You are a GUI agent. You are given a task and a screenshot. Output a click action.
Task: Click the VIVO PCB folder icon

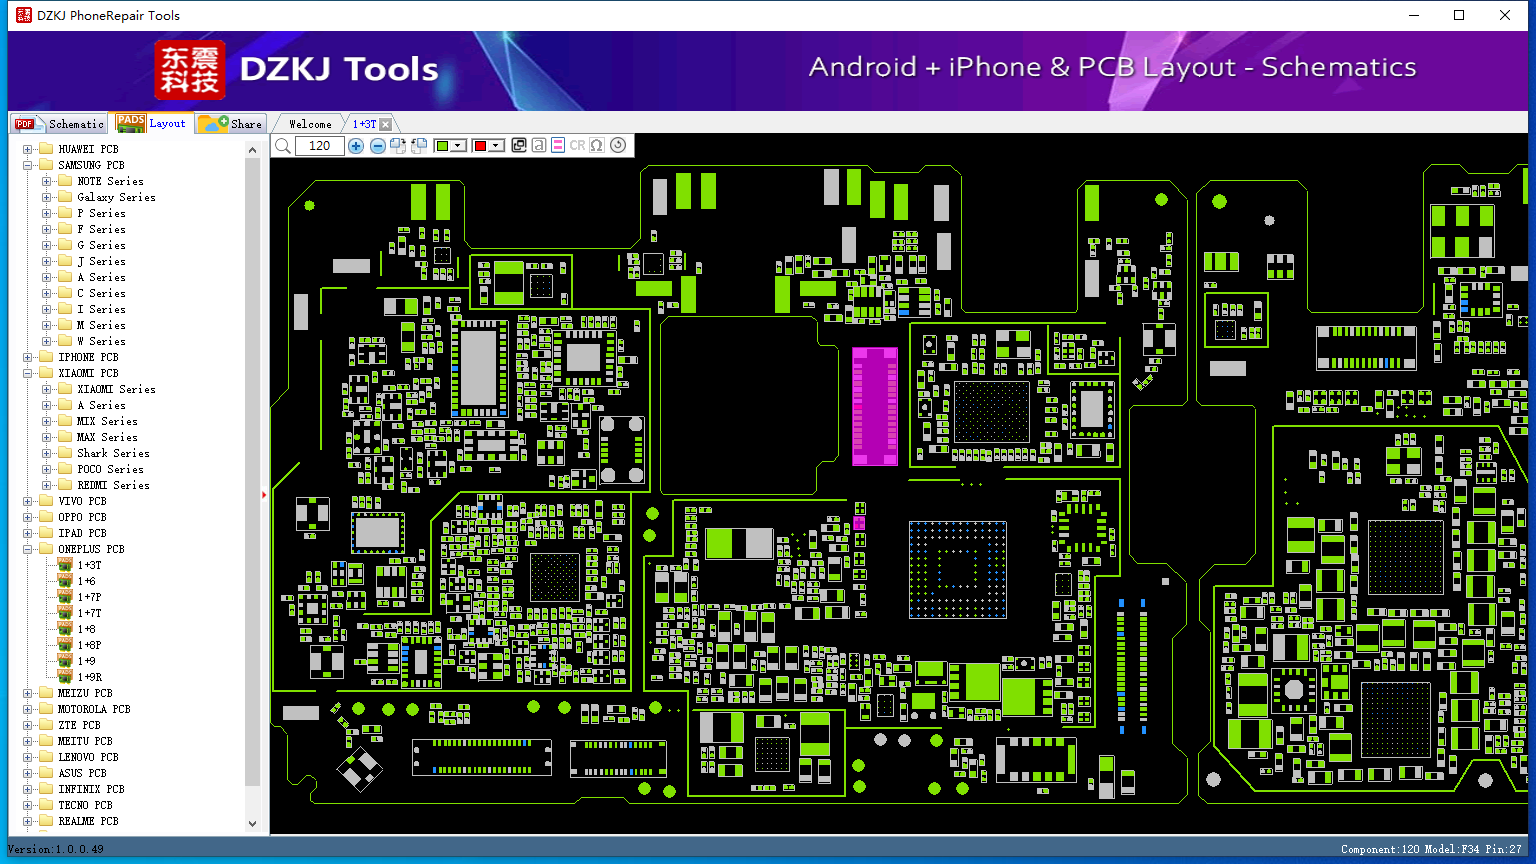coord(45,501)
